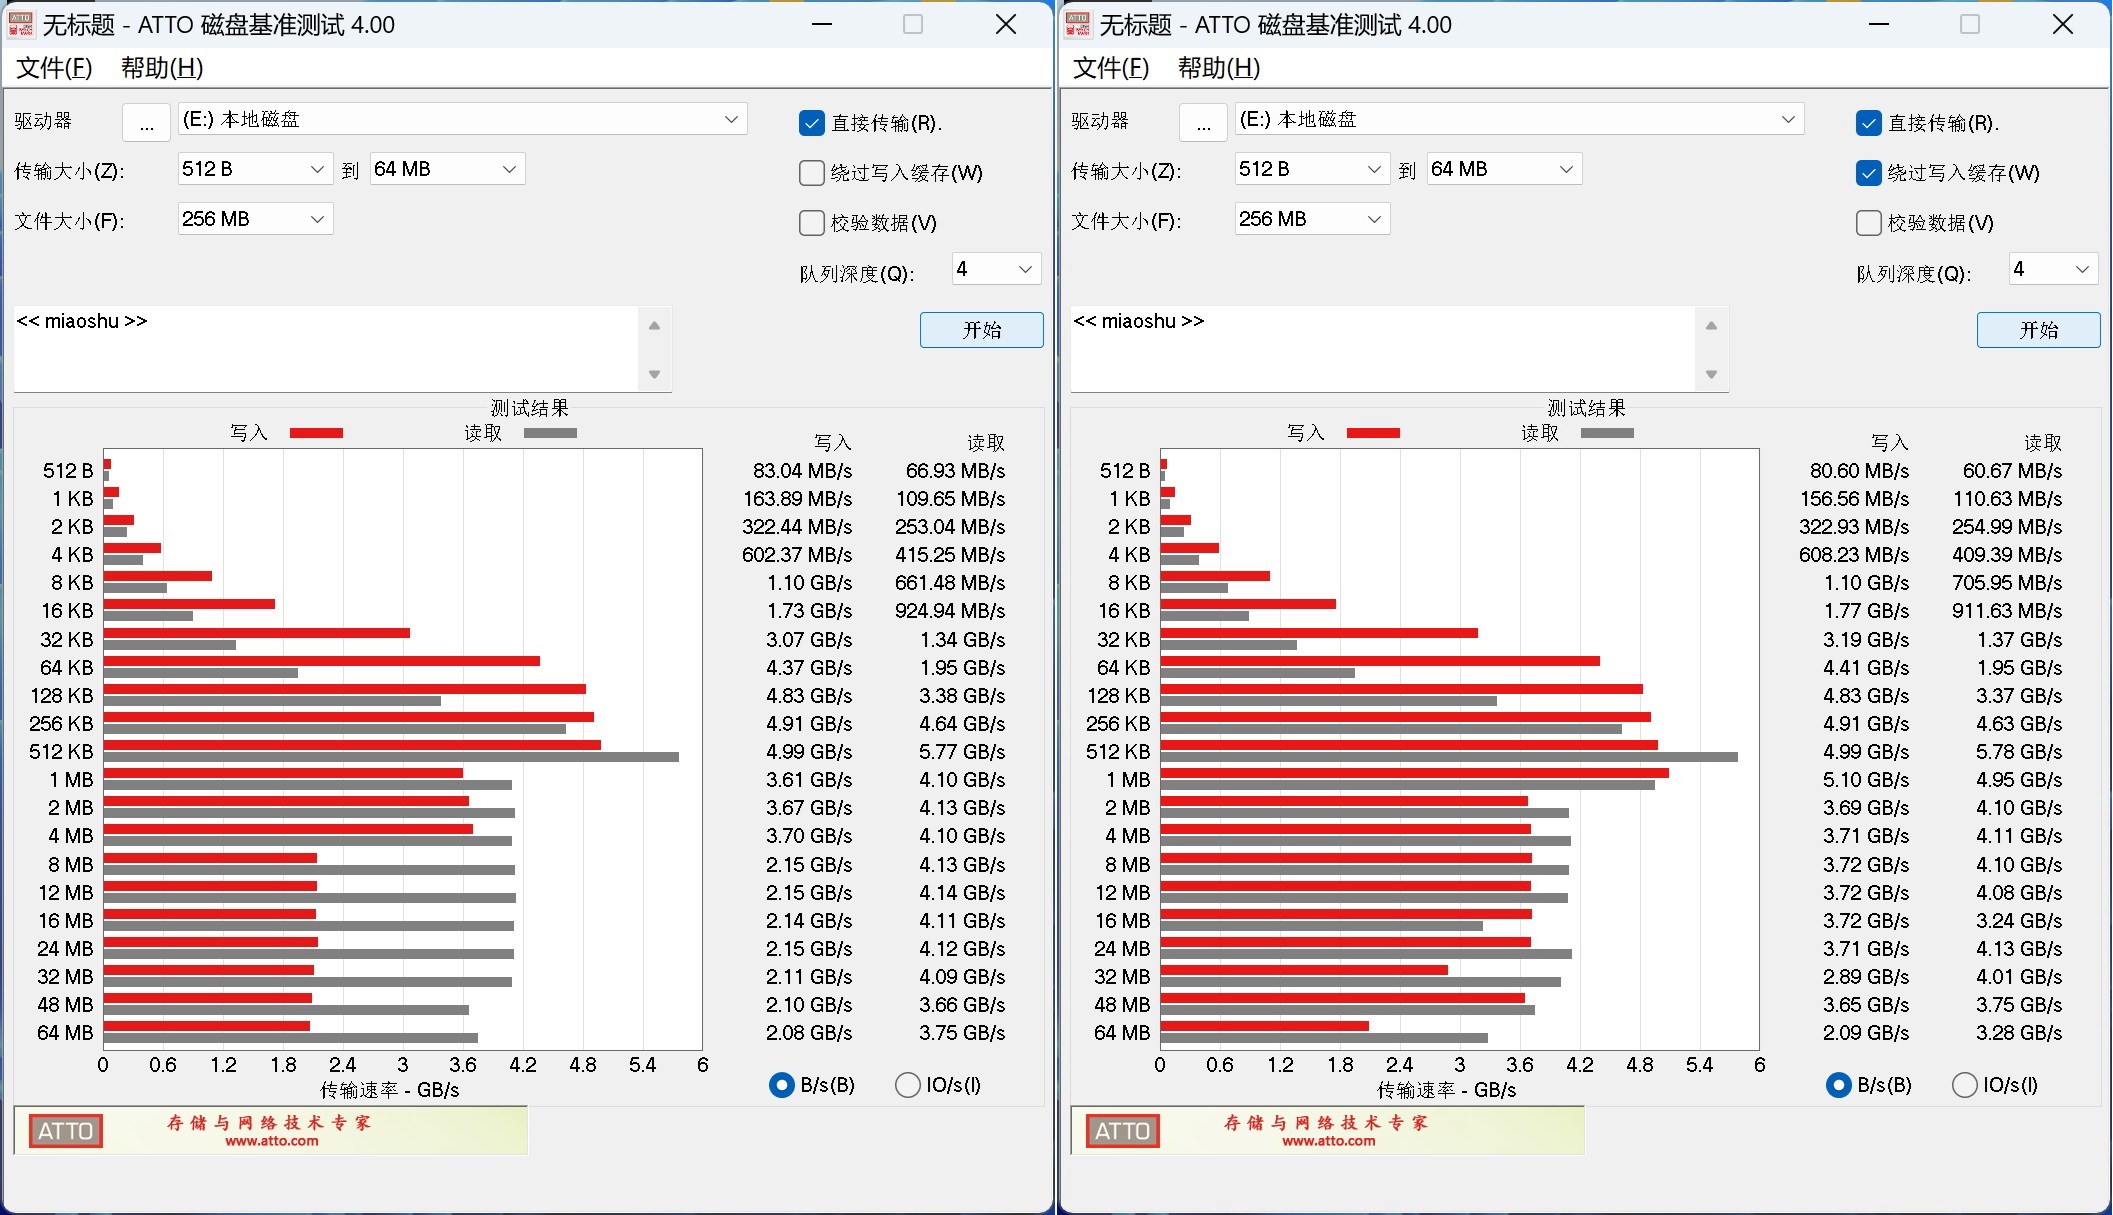
Task: Select B/s(B) radio in left window
Action: [x=781, y=1085]
